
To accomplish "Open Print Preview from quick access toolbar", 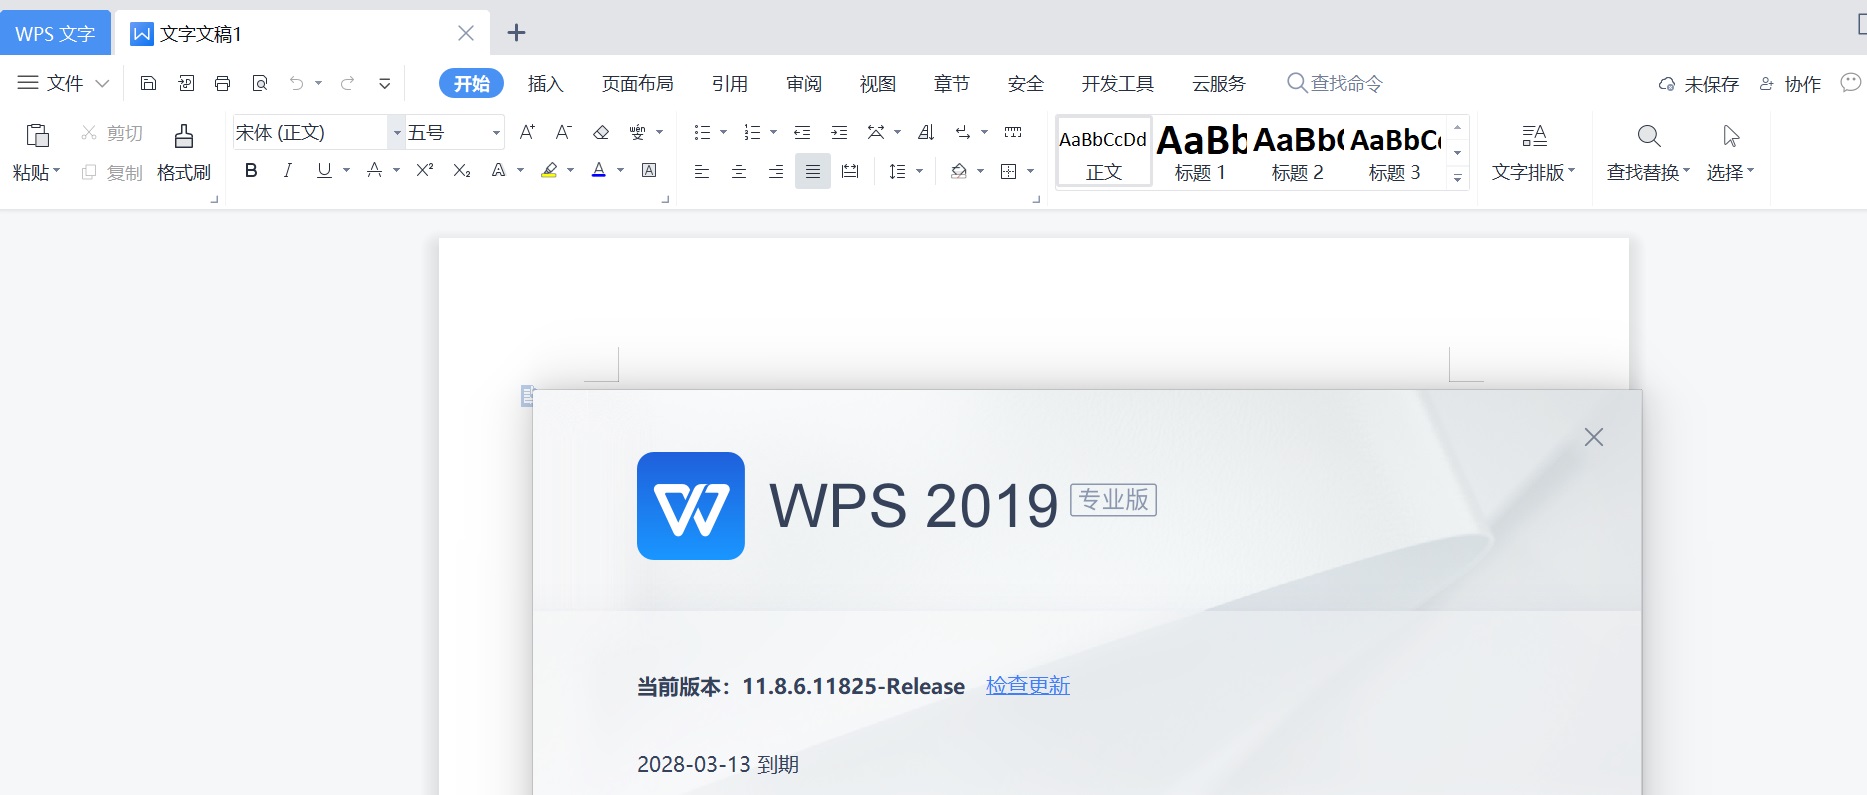I will click(x=260, y=83).
